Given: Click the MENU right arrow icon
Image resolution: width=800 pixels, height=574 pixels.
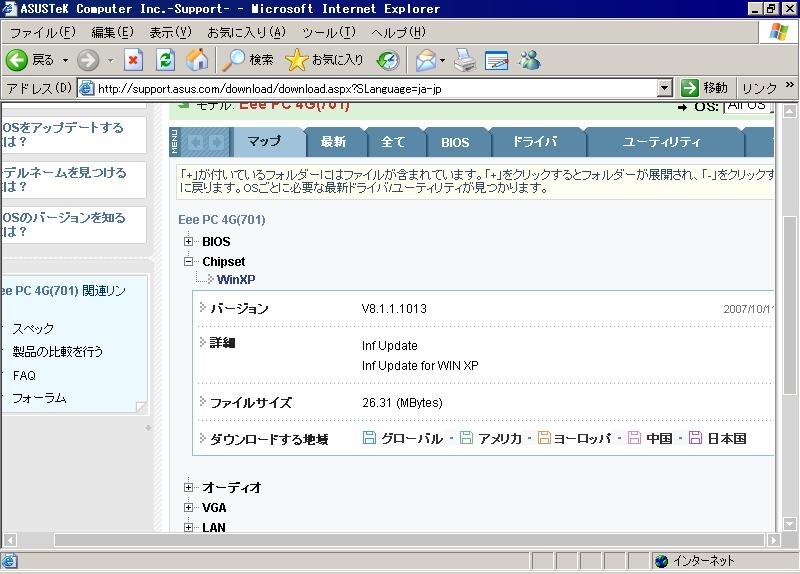Looking at the screenshot, I should point(216,142).
